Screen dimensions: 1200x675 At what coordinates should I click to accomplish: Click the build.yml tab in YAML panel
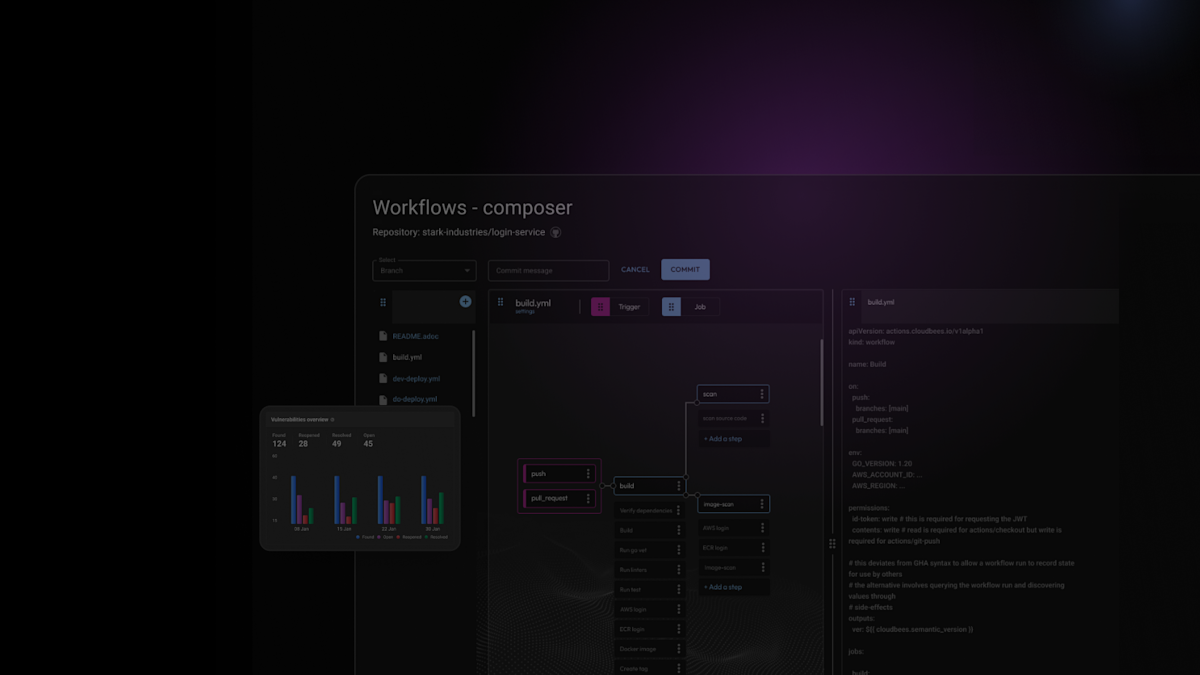pyautogui.click(x=881, y=302)
